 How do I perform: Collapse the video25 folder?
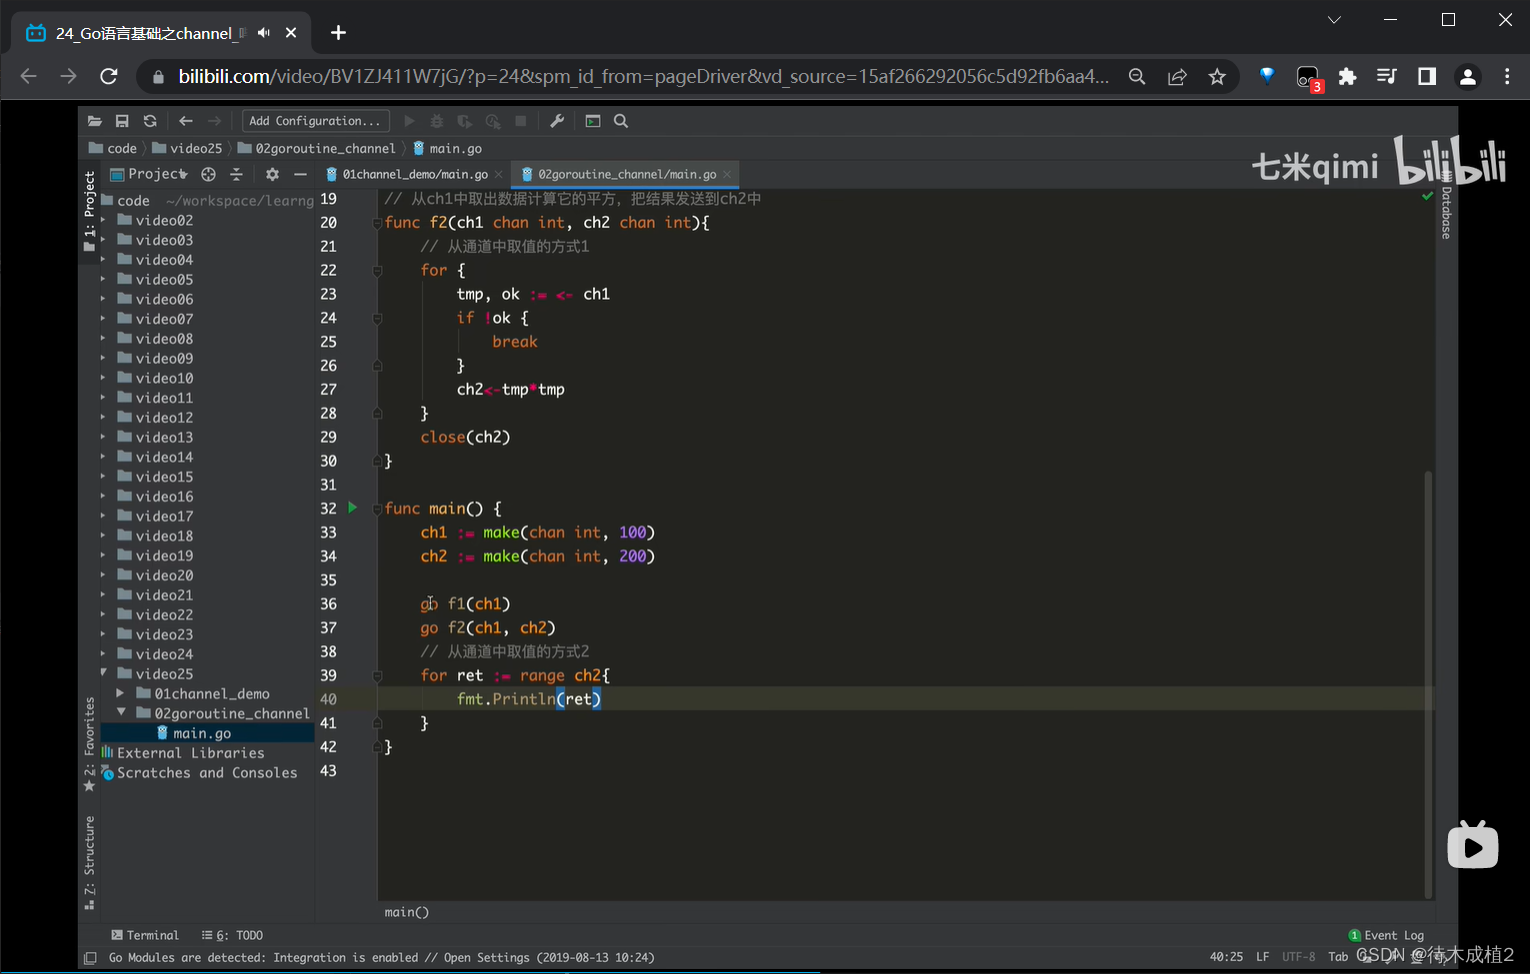click(x=103, y=673)
